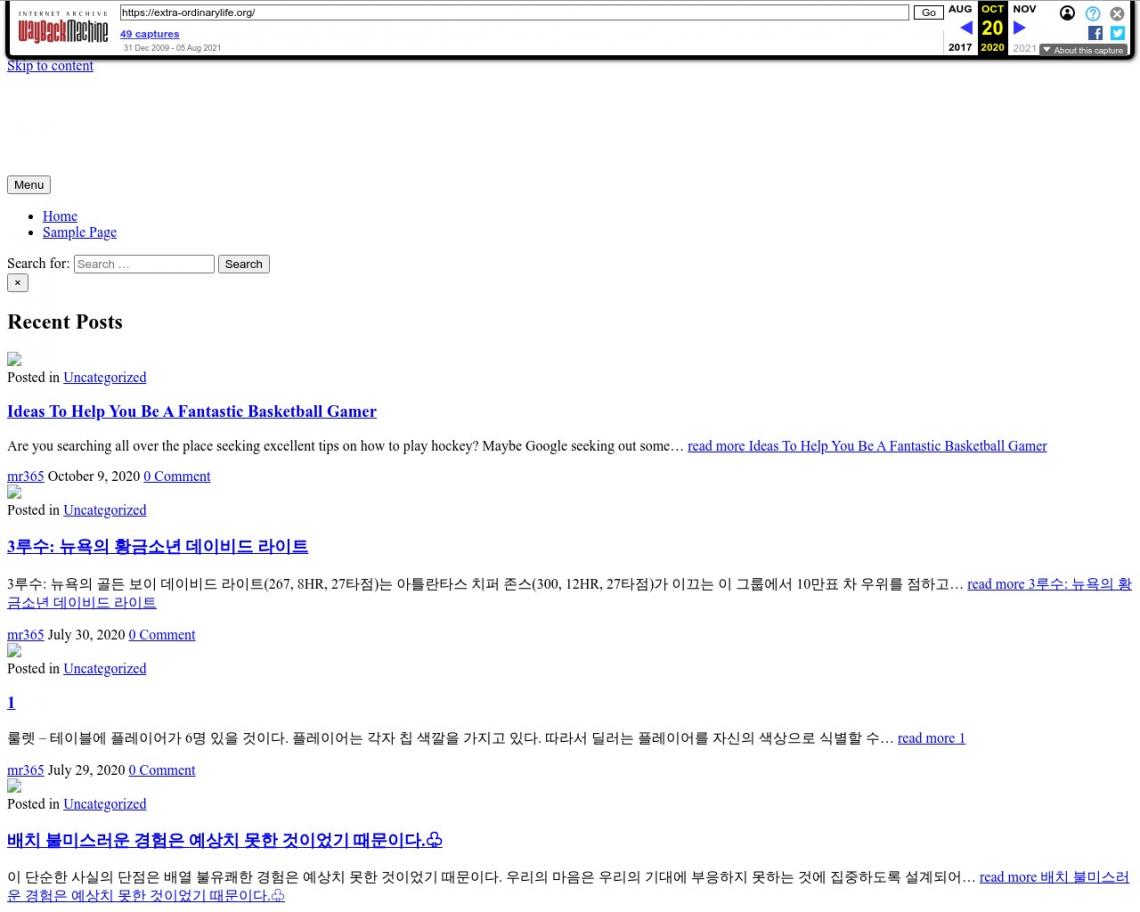Open the Menu toggle button
This screenshot has height=912, width=1140.
click(28, 185)
